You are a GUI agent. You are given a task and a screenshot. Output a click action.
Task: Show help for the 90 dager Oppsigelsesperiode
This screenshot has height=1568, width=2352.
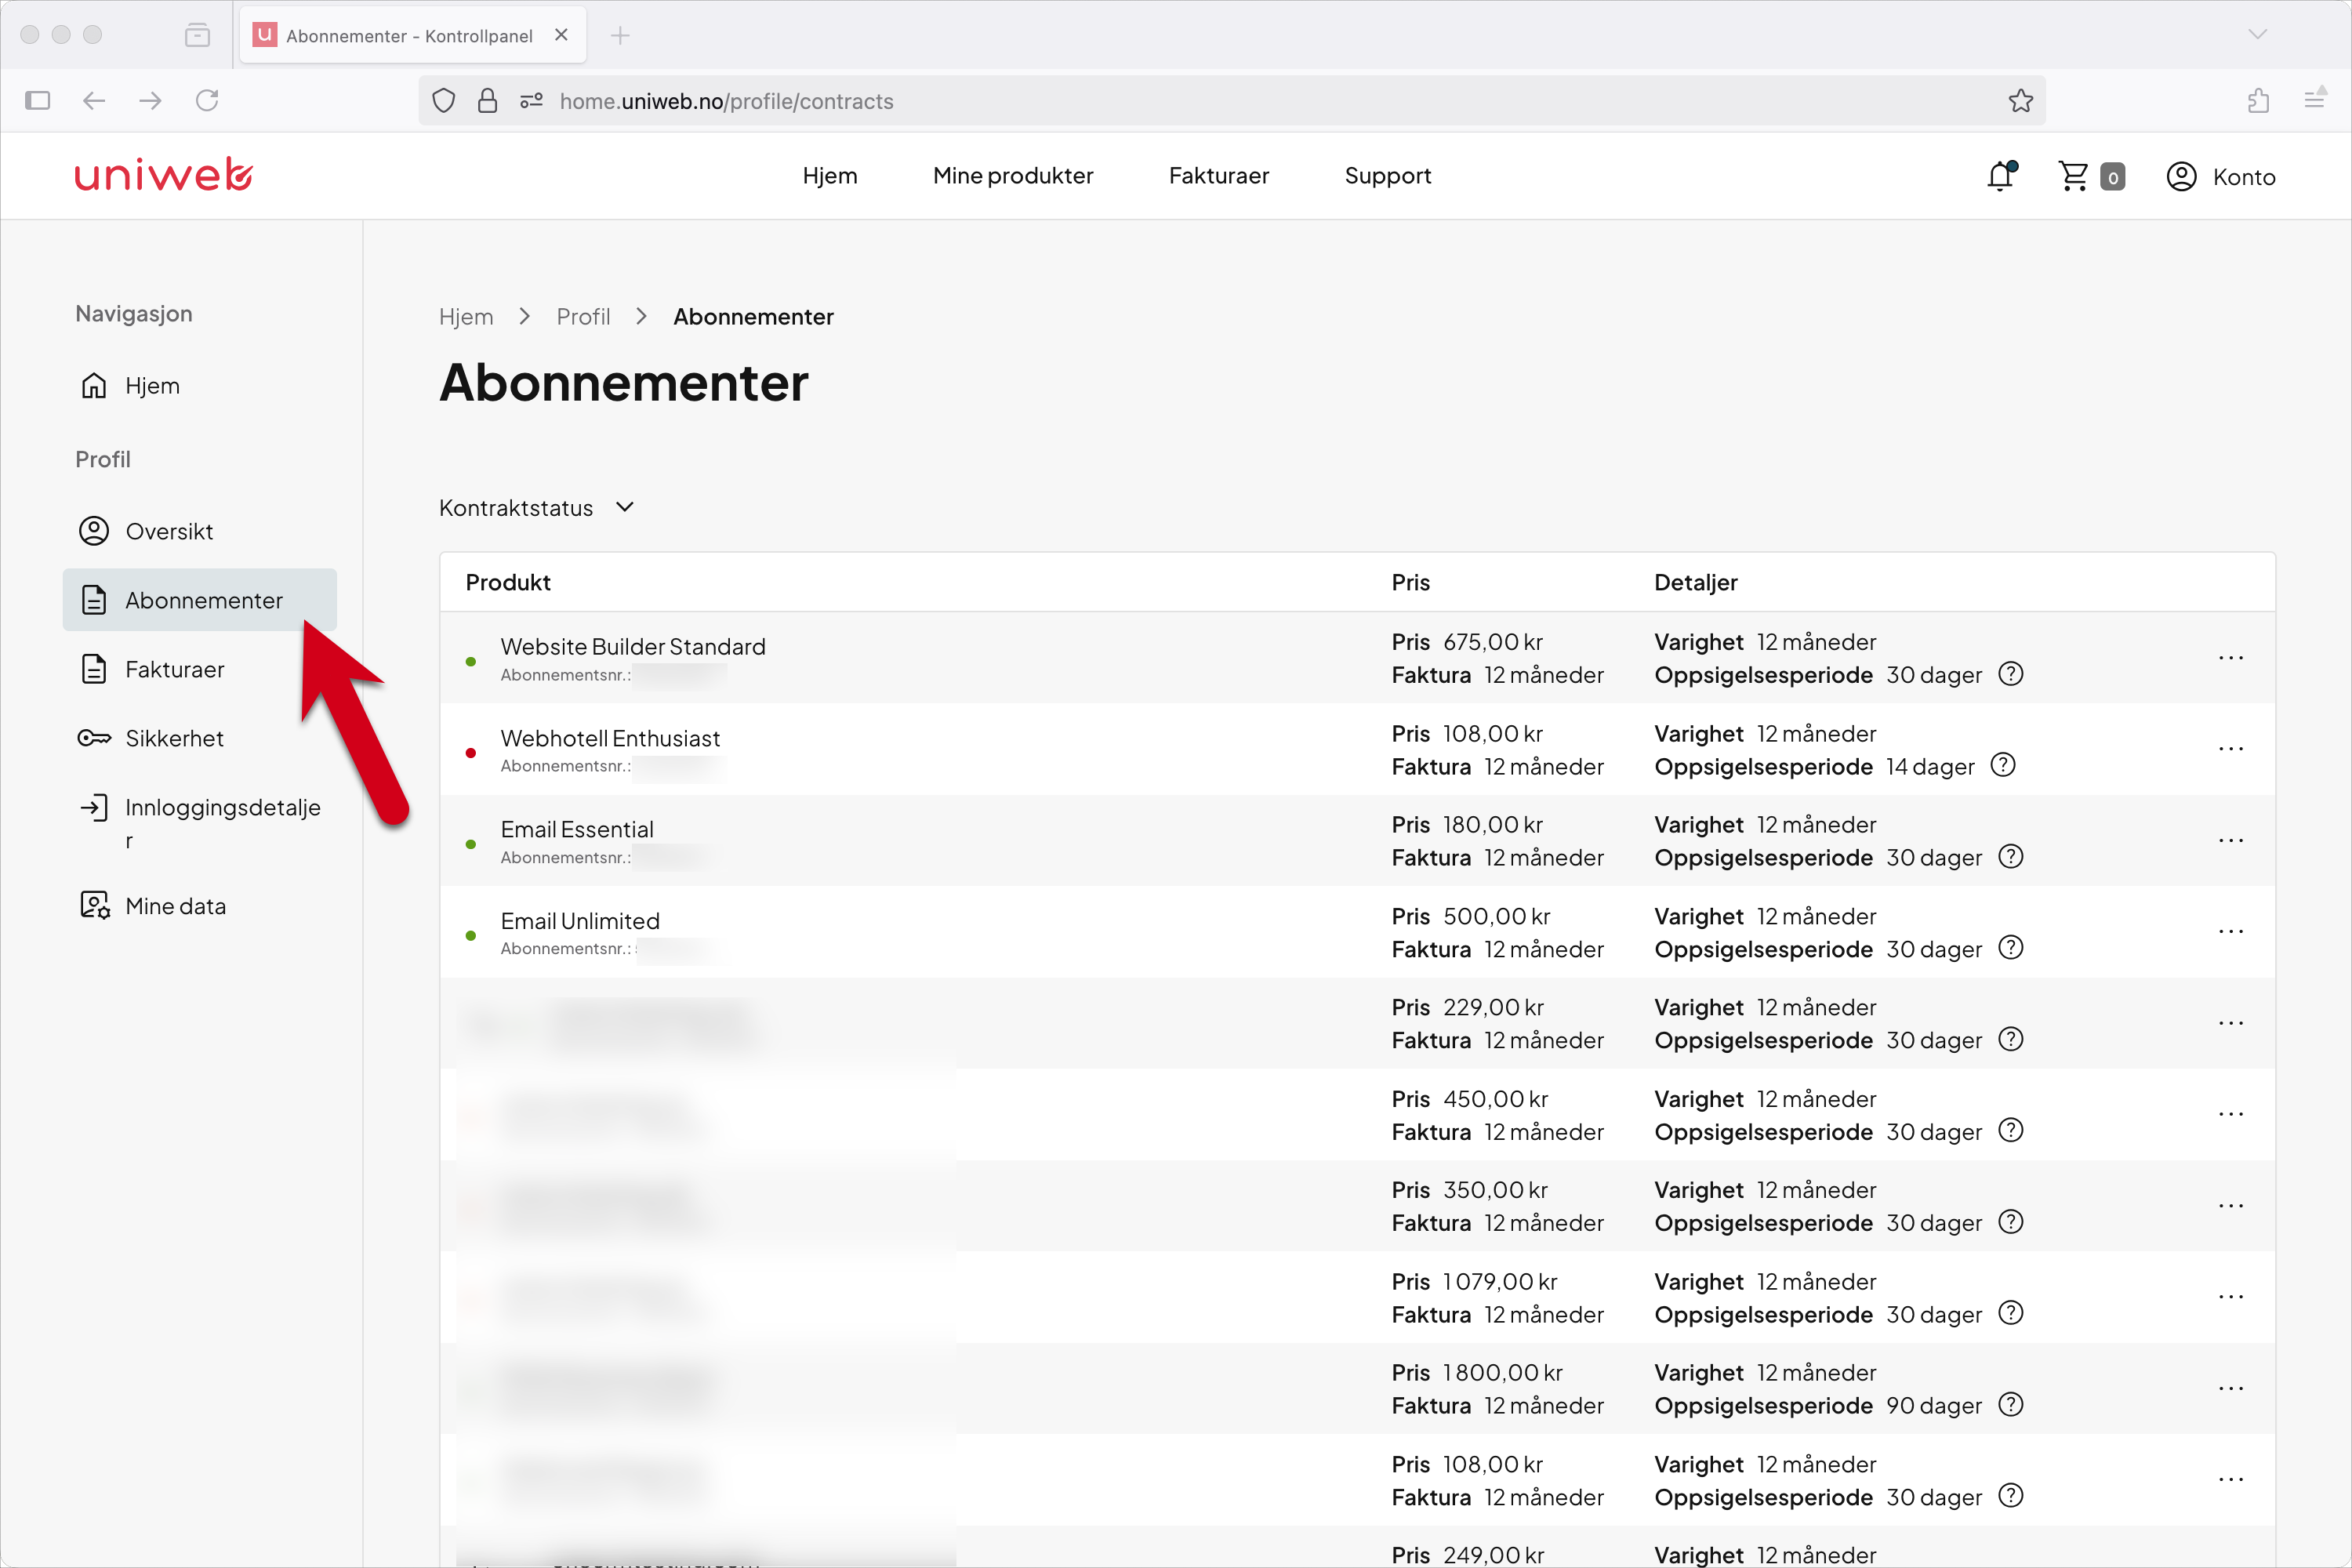(2010, 1405)
